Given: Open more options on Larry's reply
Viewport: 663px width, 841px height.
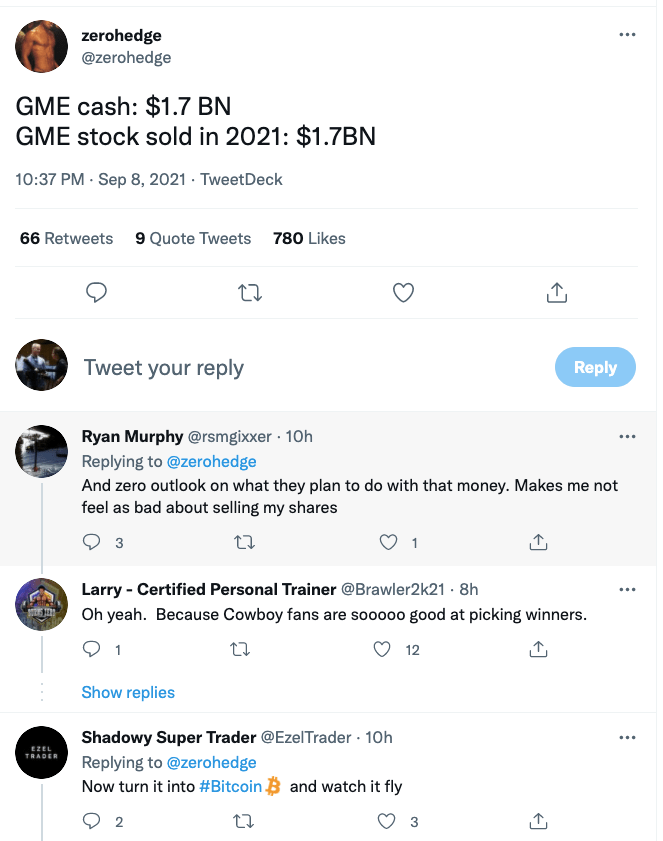Looking at the screenshot, I should [627, 589].
